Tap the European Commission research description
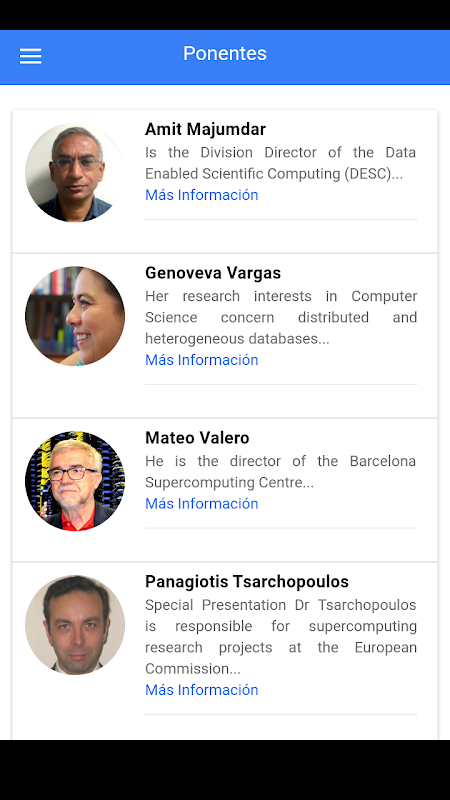 [x=281, y=637]
